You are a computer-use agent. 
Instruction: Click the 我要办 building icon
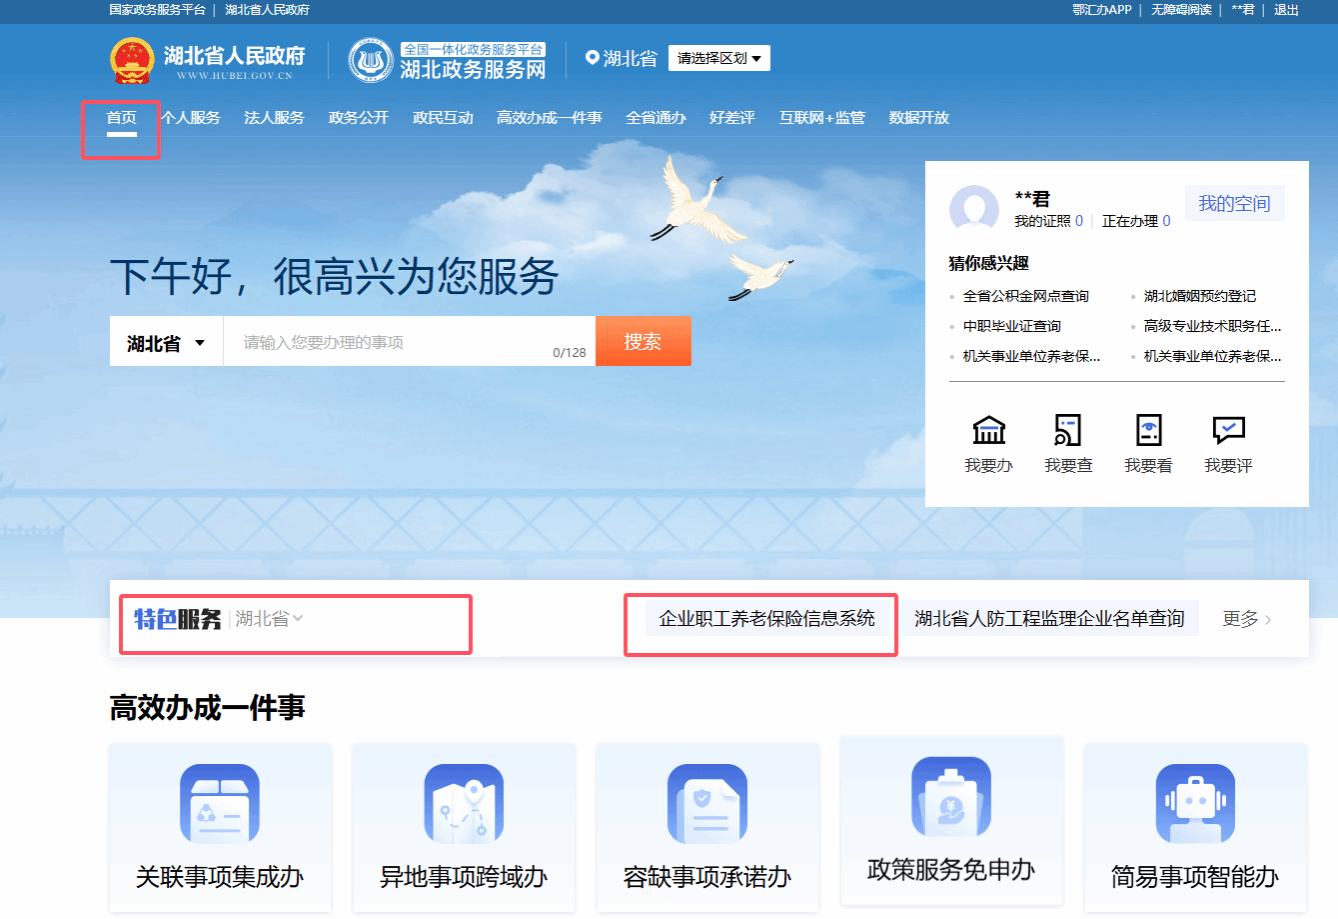coord(988,431)
